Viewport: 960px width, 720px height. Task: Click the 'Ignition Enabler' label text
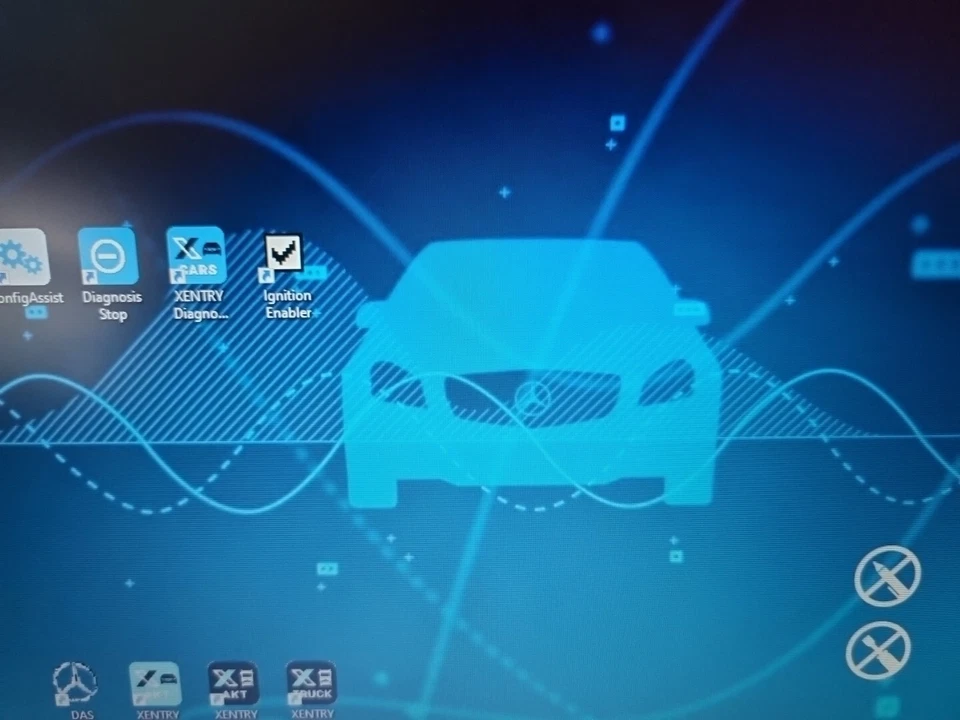click(287, 304)
